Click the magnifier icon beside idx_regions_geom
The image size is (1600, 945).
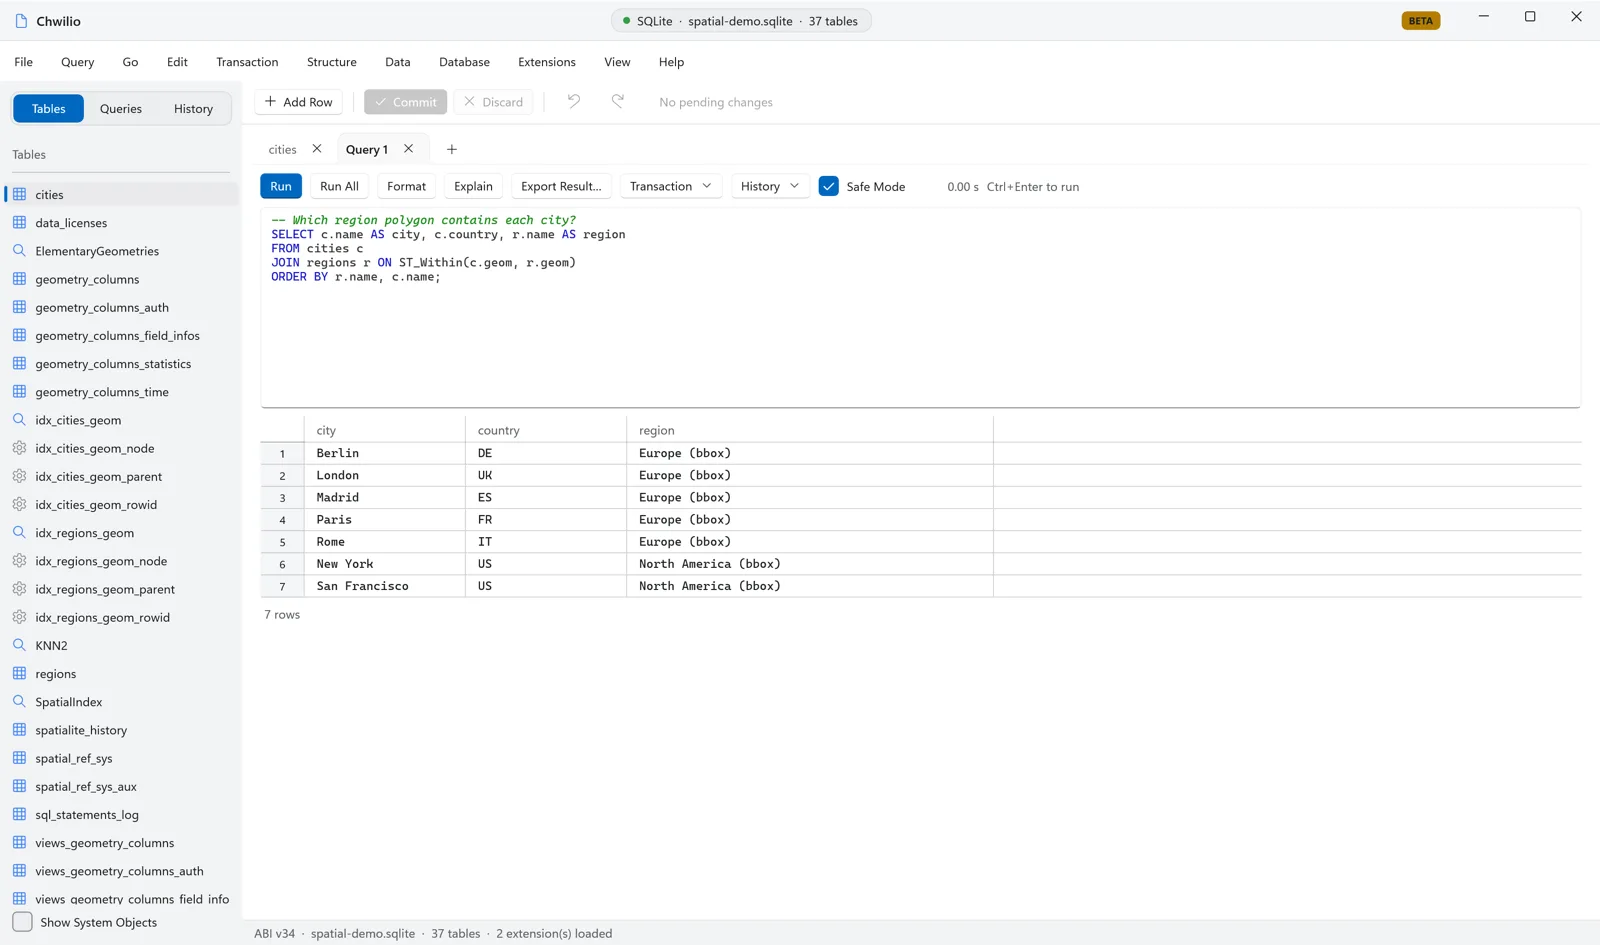tap(19, 532)
